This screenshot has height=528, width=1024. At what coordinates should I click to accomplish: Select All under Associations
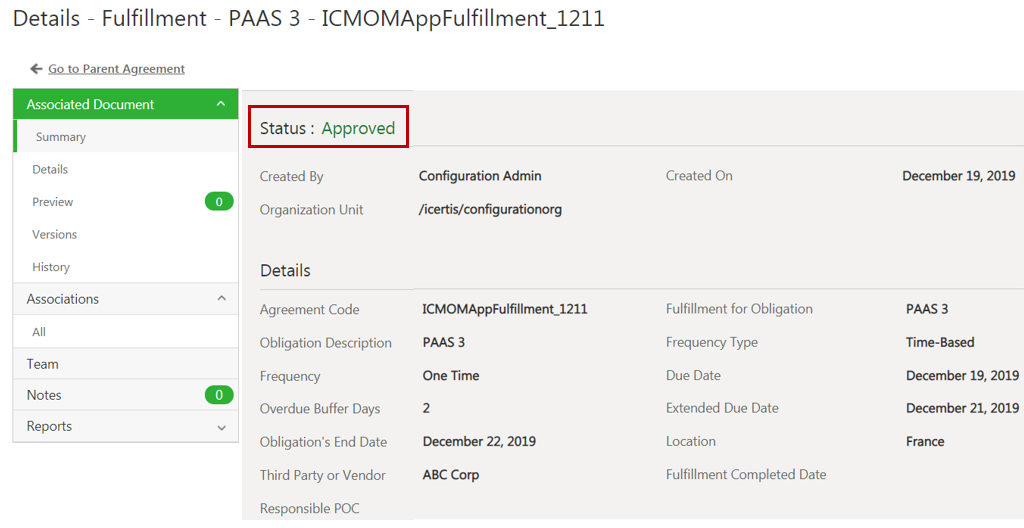39,332
